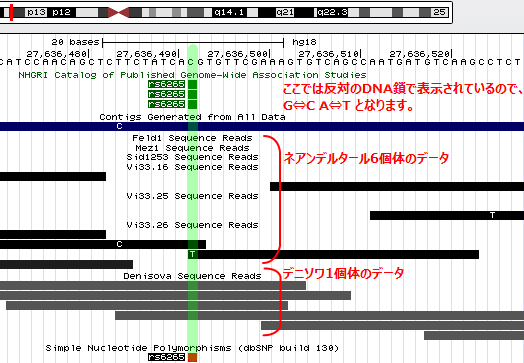Click the topmost rs6265 label in NHGRI track
Image resolution: width=524 pixels, height=363 pixels.
tap(166, 84)
